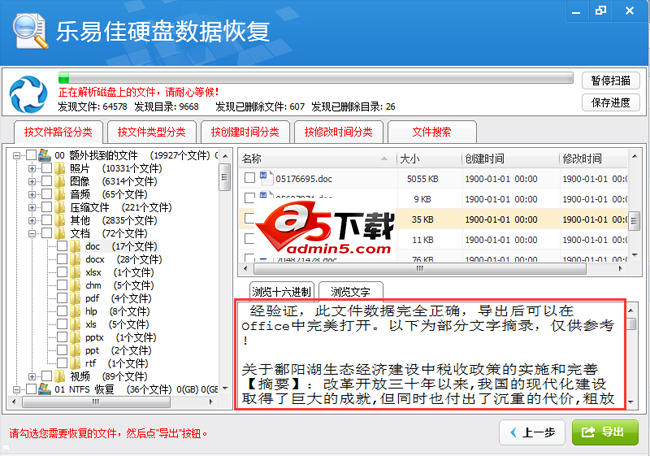Screen dimensions: 650x456
Task: Click the green 导出 button
Action: (605, 432)
